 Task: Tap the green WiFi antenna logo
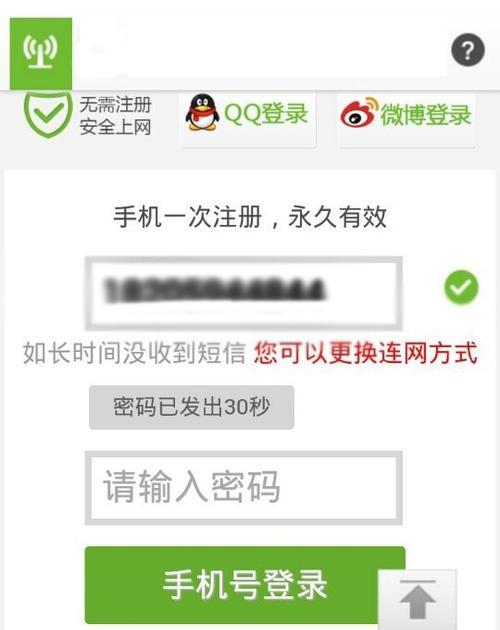tap(41, 53)
